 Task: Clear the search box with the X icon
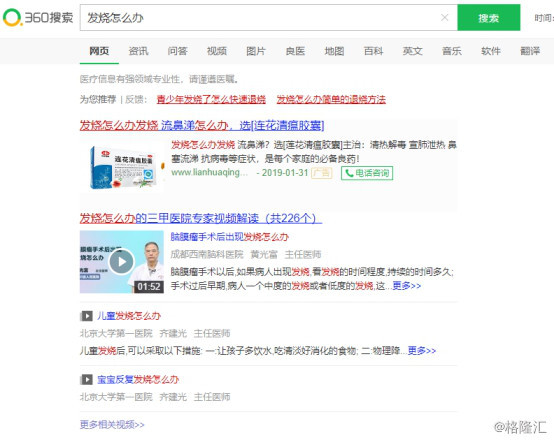point(444,17)
